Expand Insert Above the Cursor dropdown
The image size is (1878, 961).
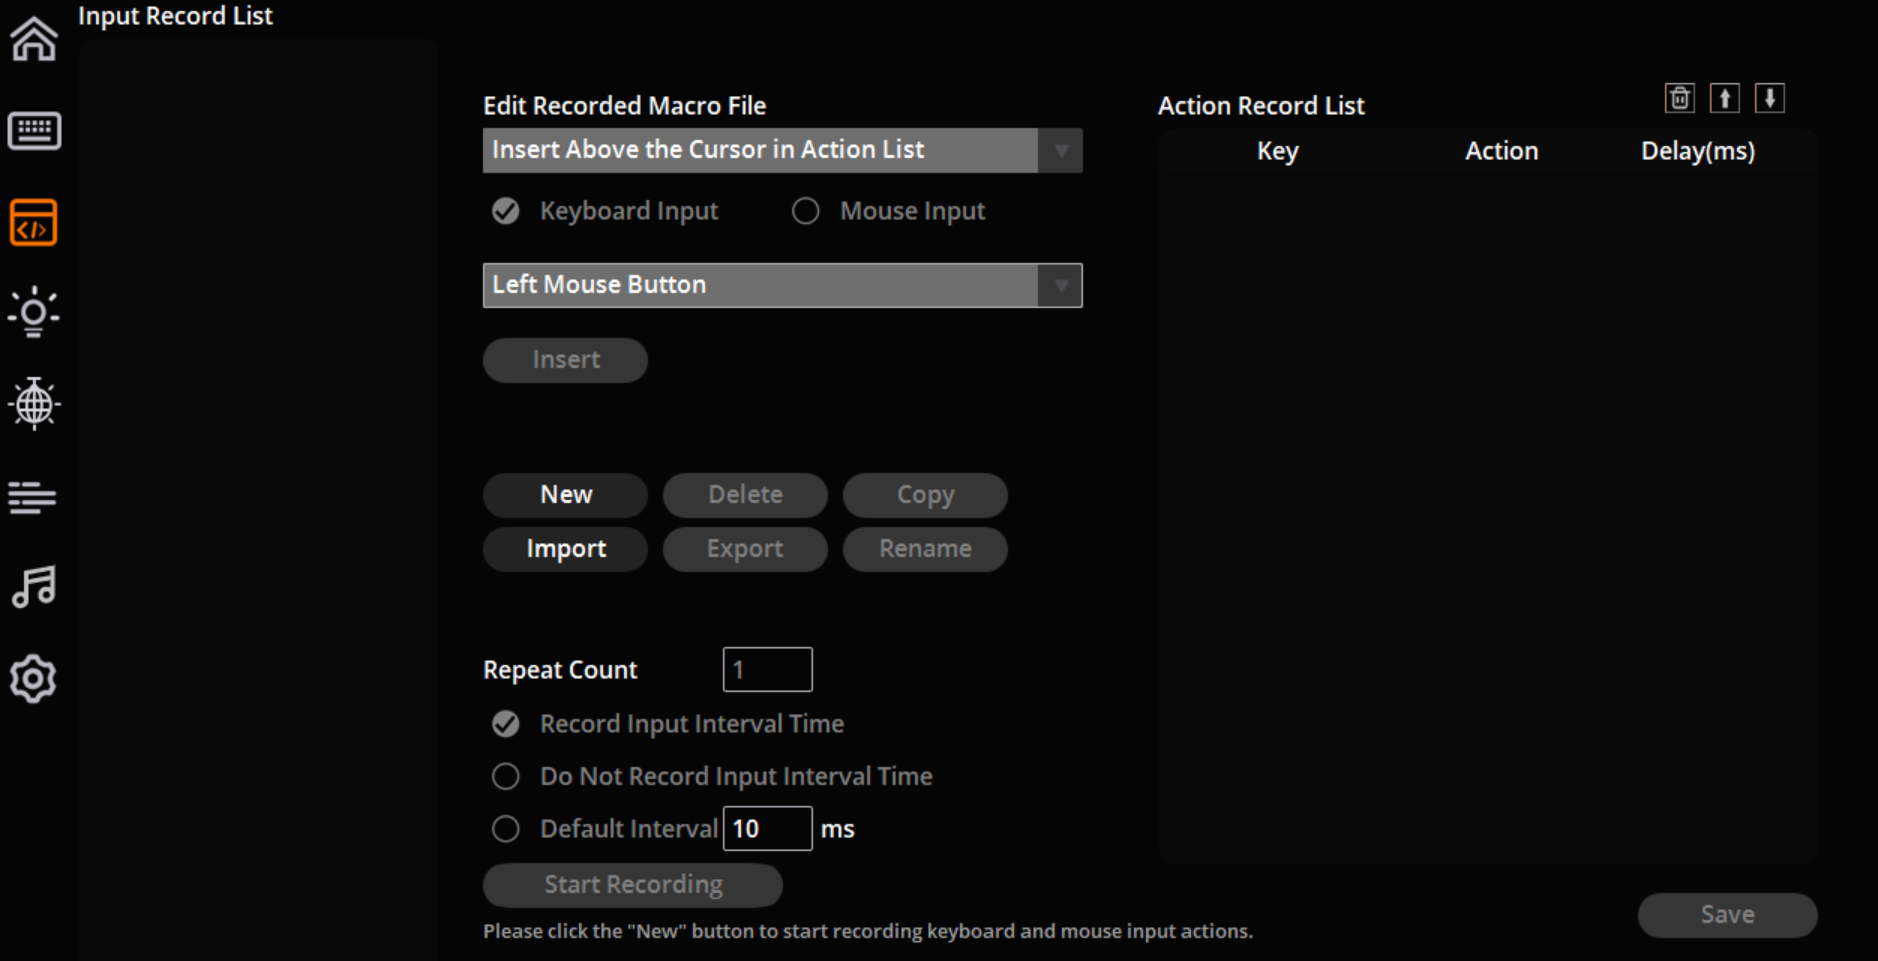[x=1060, y=150]
